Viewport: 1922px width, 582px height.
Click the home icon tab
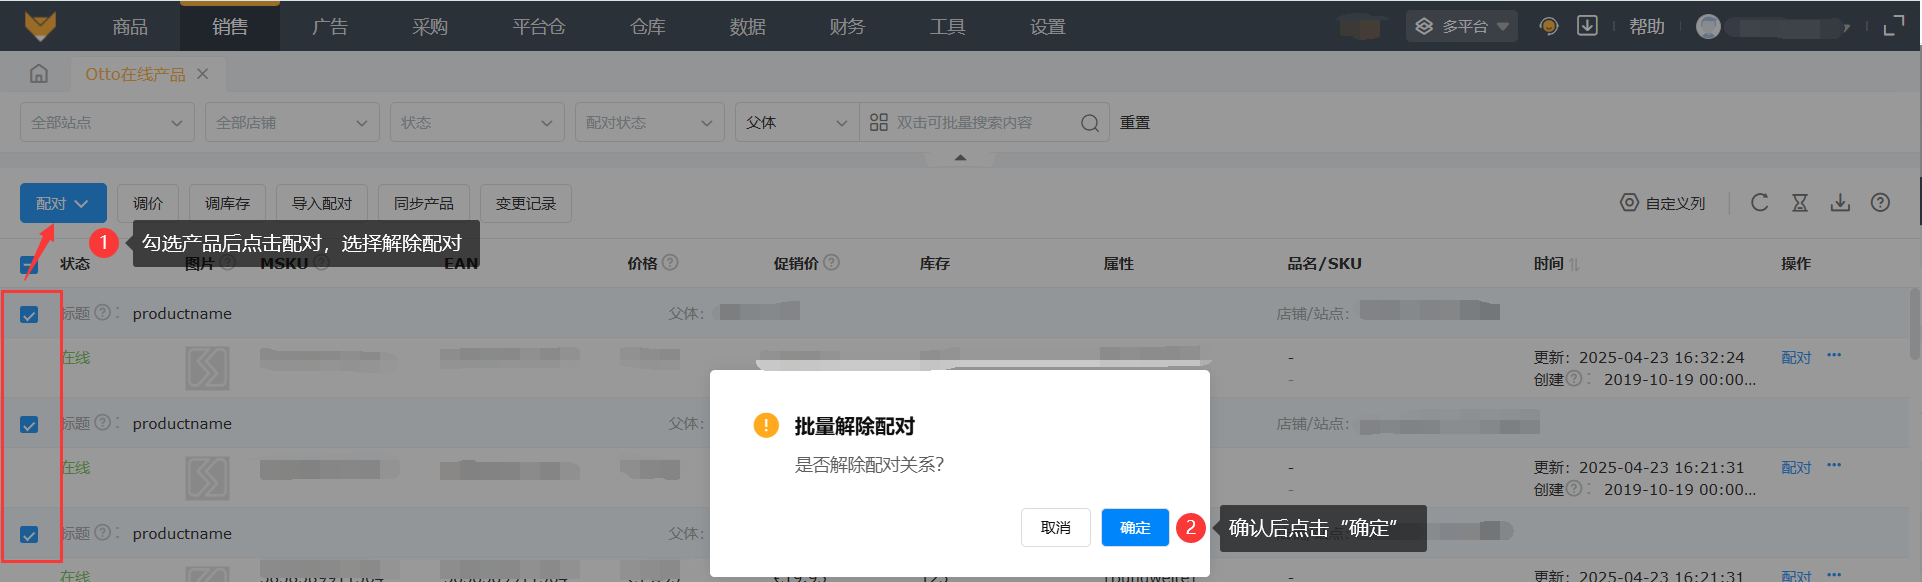(39, 74)
